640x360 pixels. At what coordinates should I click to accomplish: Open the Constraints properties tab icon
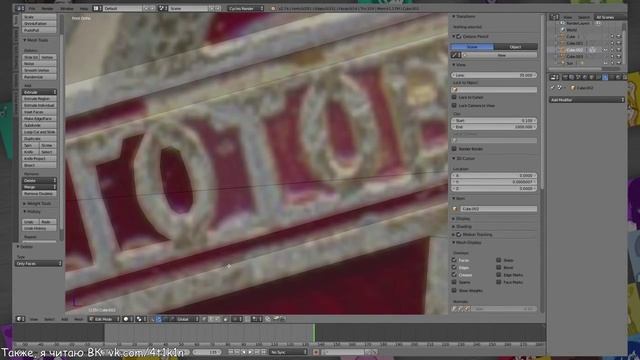(x=598, y=77)
